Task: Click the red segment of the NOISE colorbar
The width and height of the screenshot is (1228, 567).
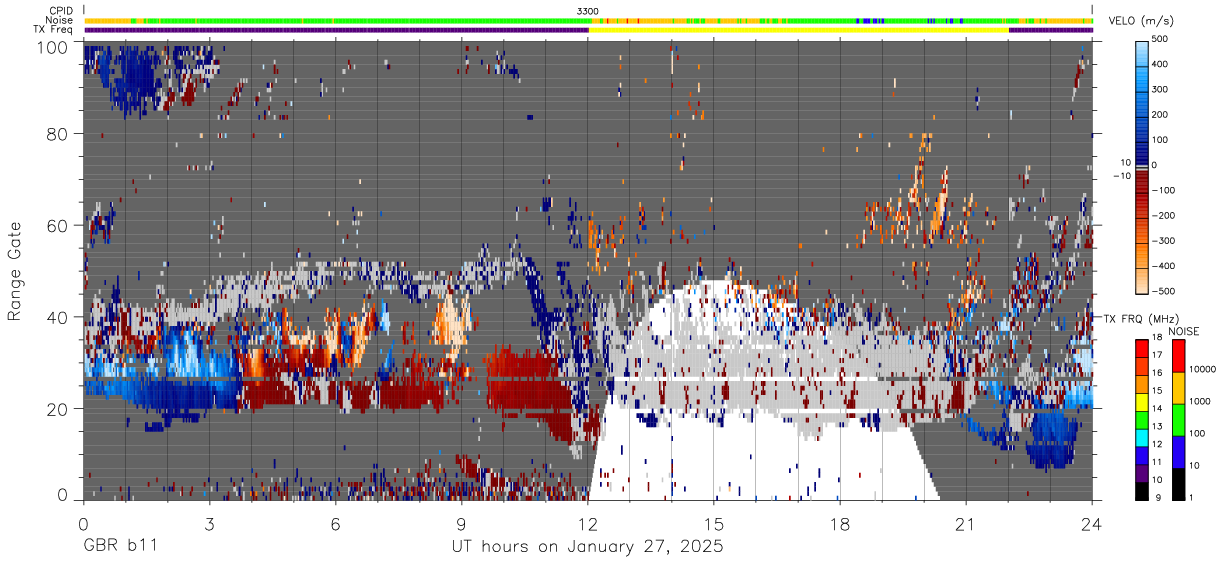Action: (x=1179, y=356)
